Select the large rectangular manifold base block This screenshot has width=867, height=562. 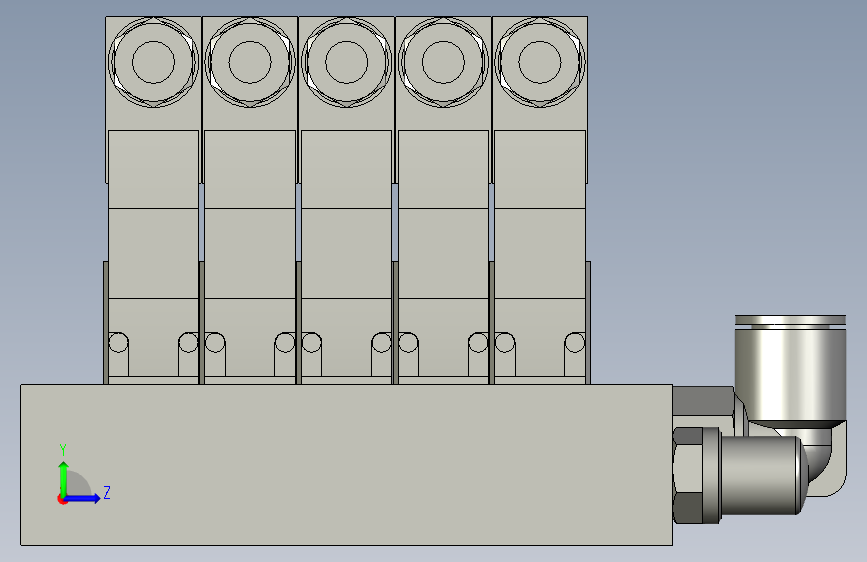(x=347, y=465)
